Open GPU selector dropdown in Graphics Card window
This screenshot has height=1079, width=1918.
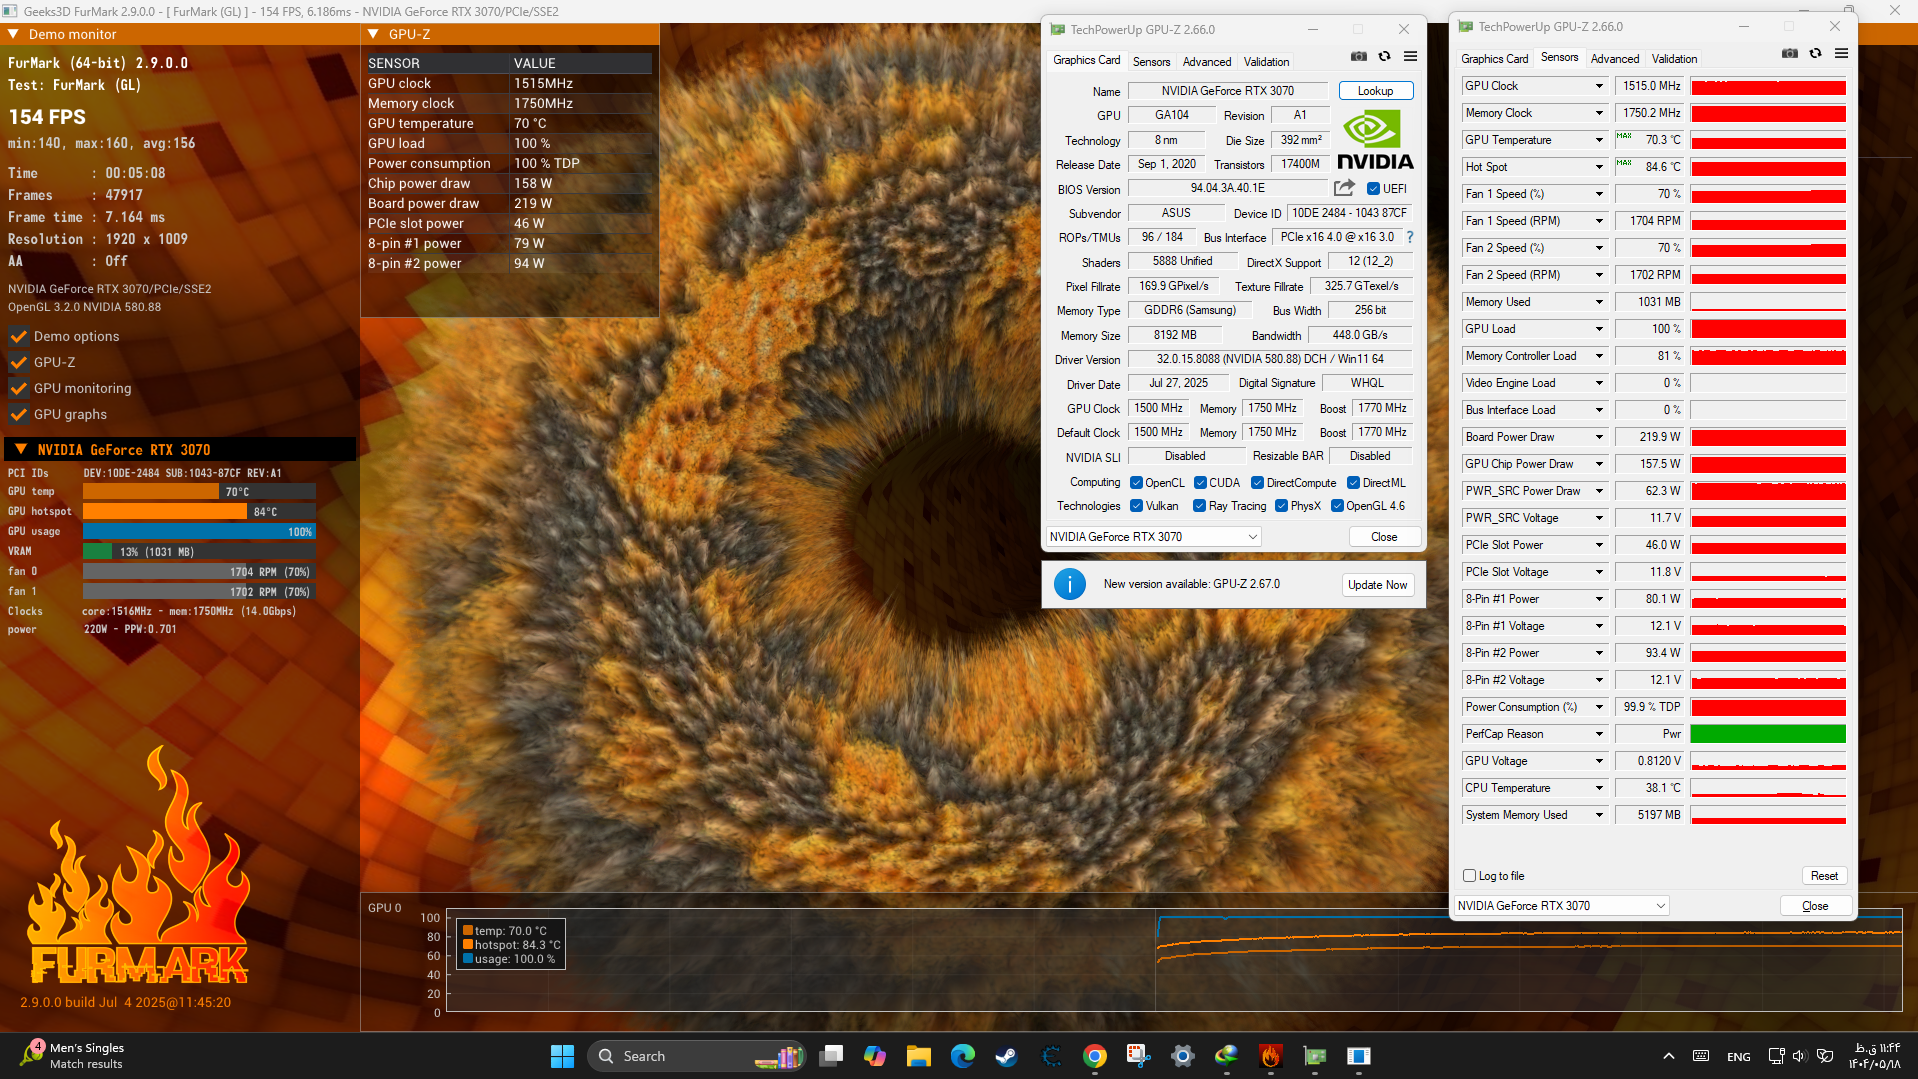pyautogui.click(x=1154, y=537)
